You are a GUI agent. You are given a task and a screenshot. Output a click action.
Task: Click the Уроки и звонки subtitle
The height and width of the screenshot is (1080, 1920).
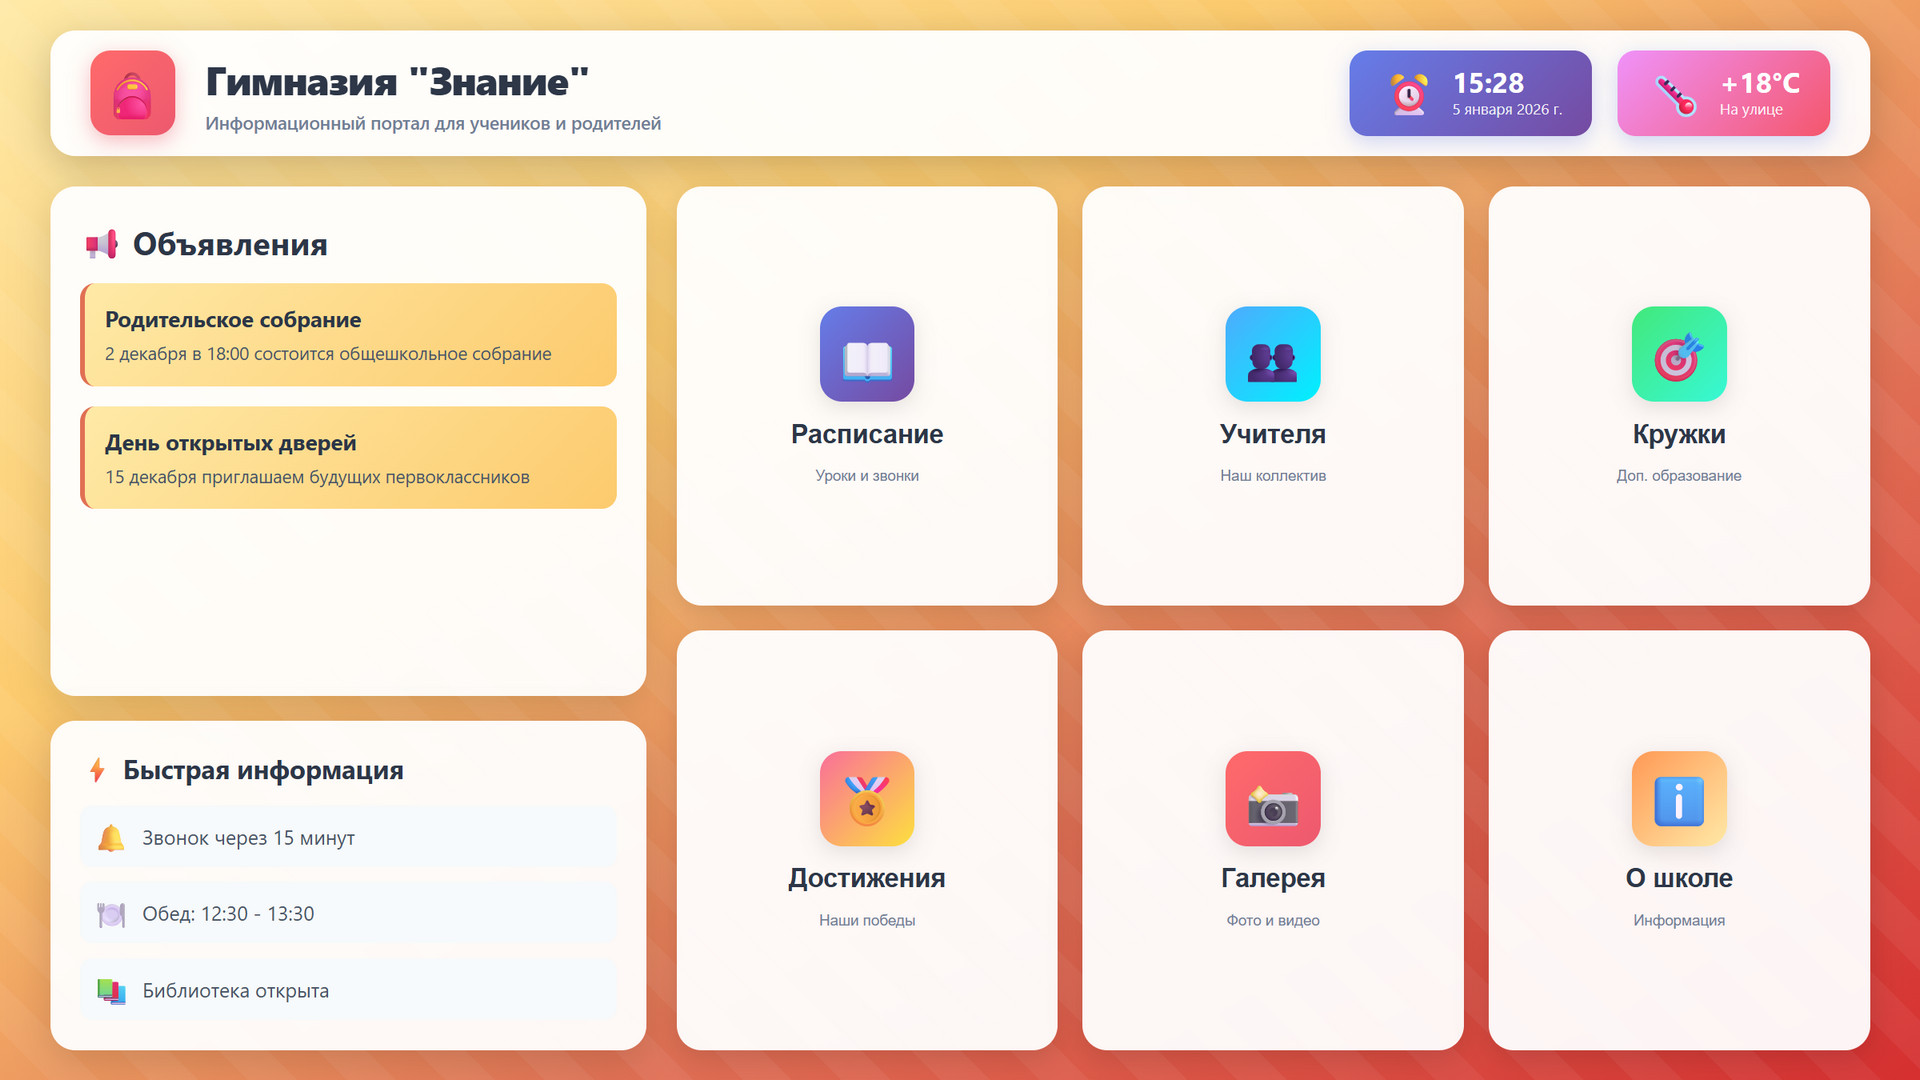point(866,476)
